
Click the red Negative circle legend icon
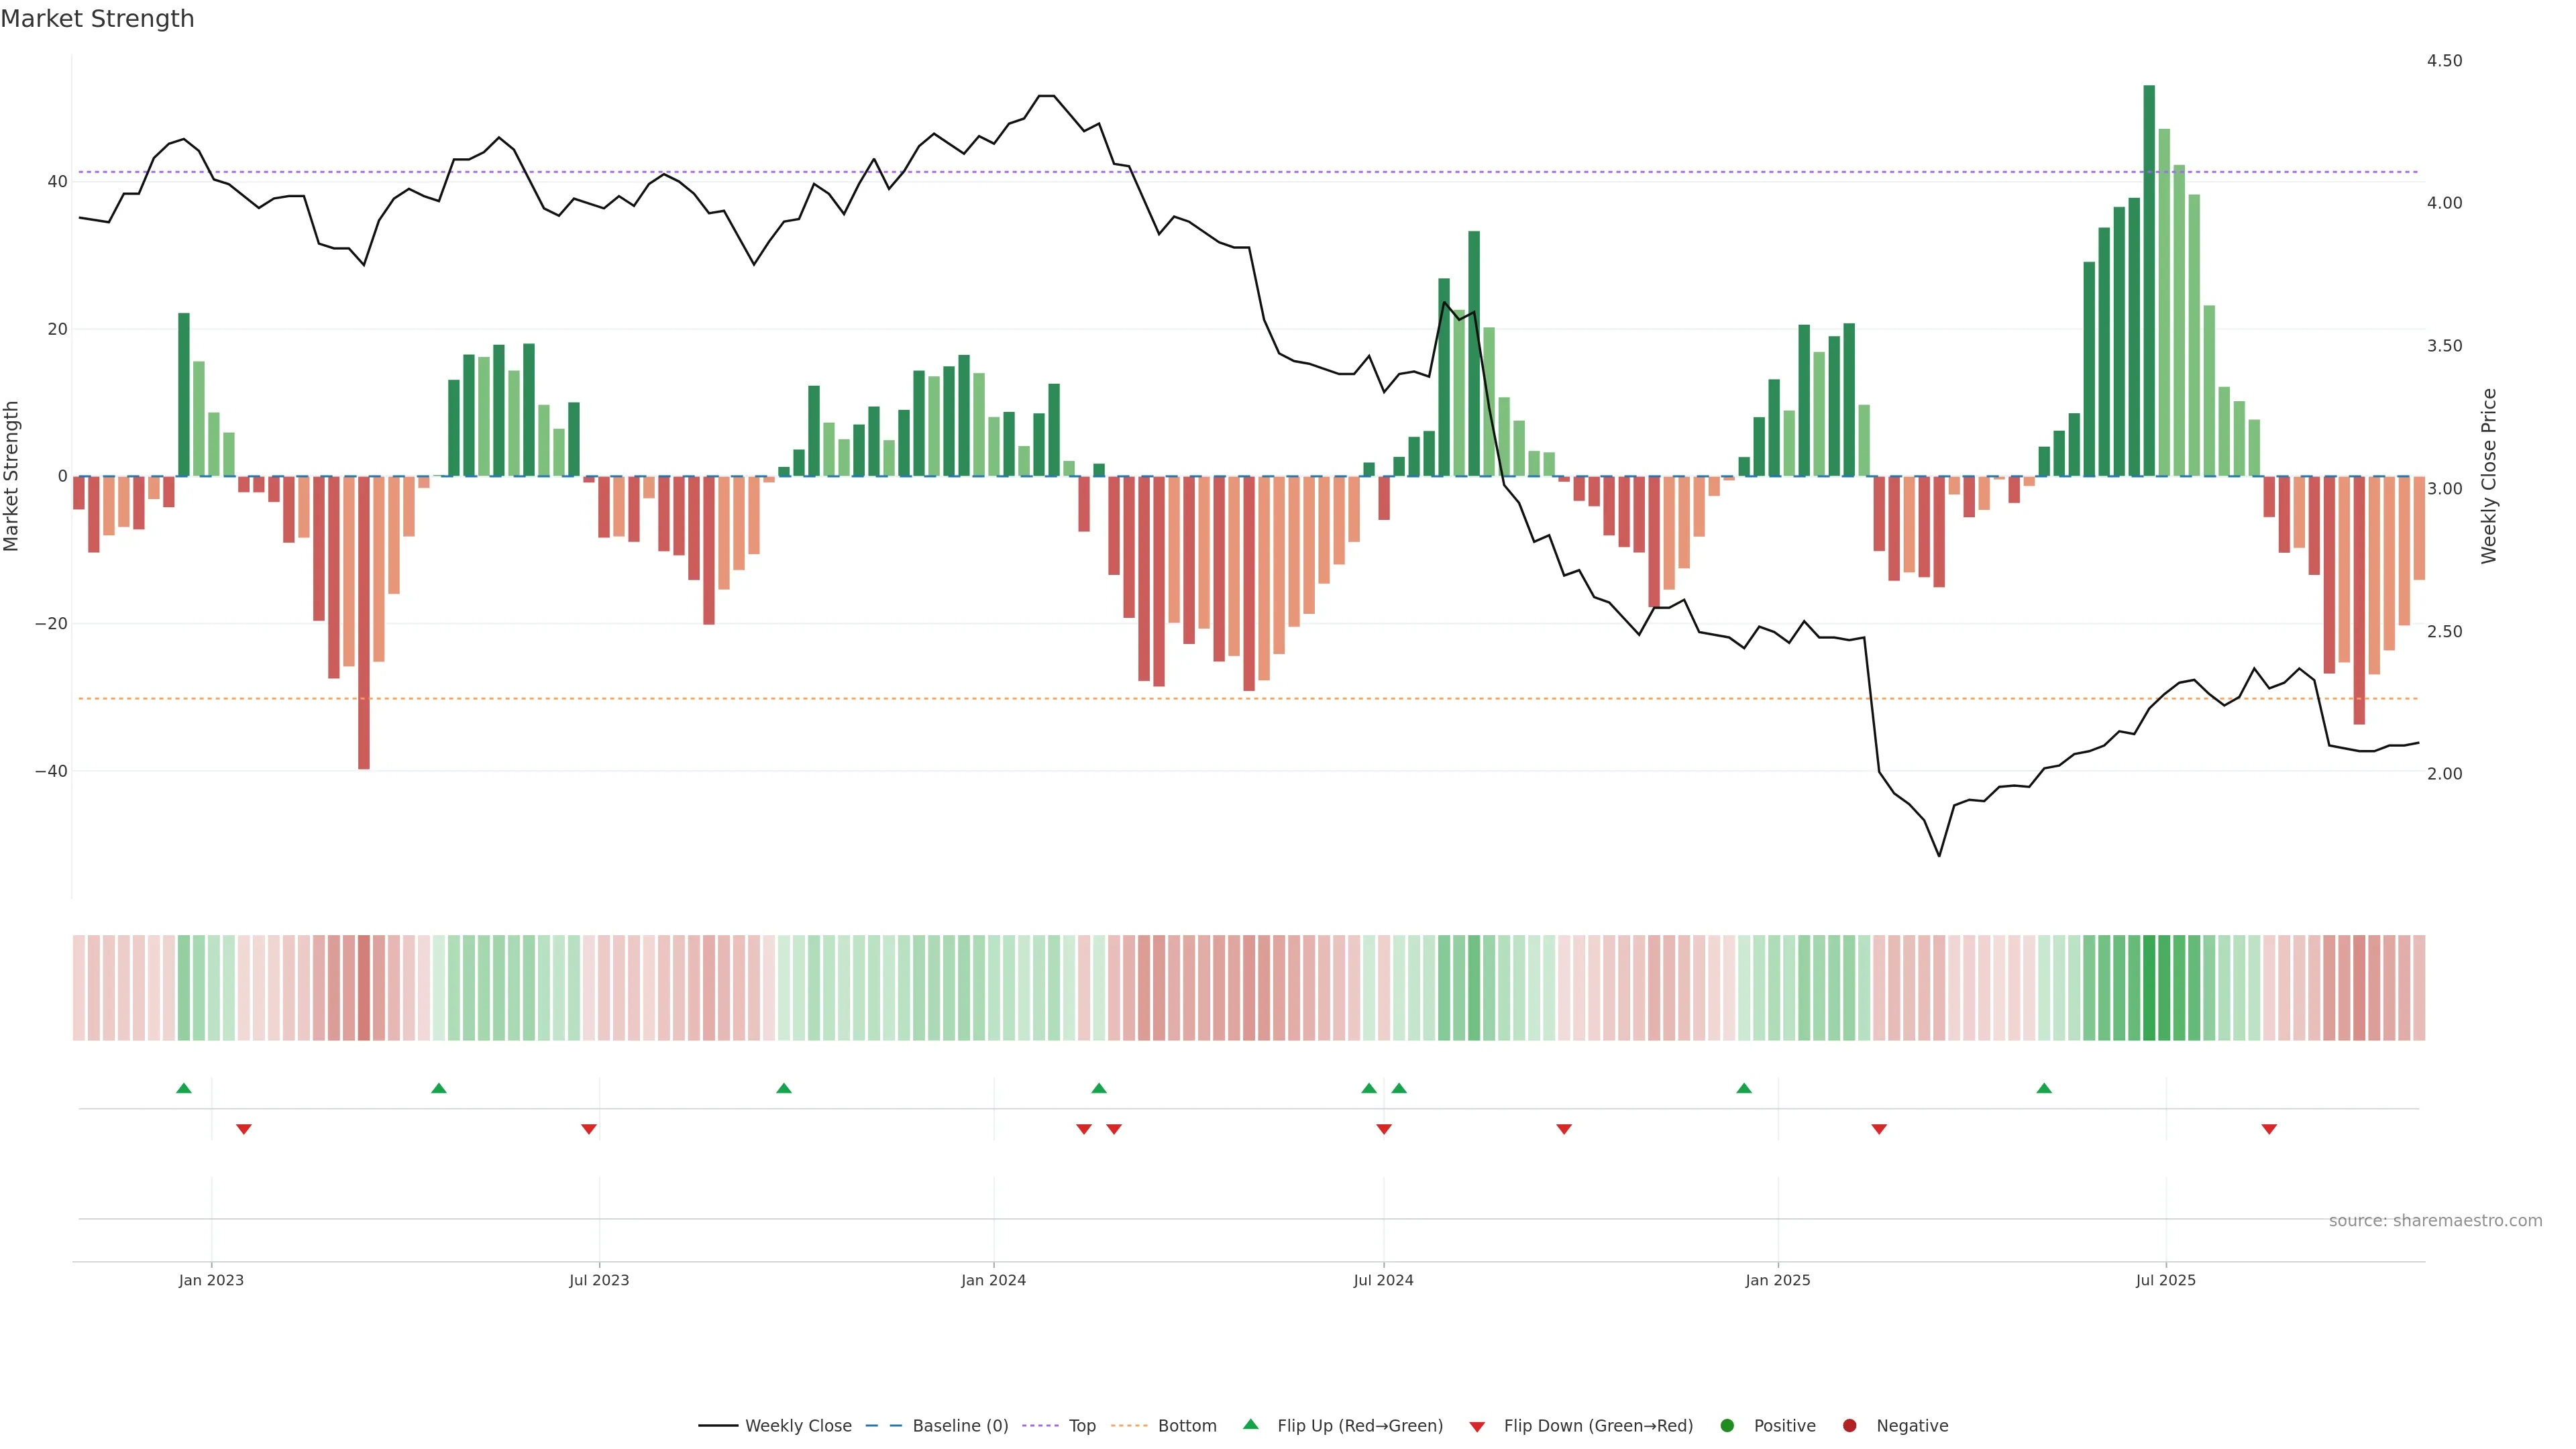pos(1849,1426)
